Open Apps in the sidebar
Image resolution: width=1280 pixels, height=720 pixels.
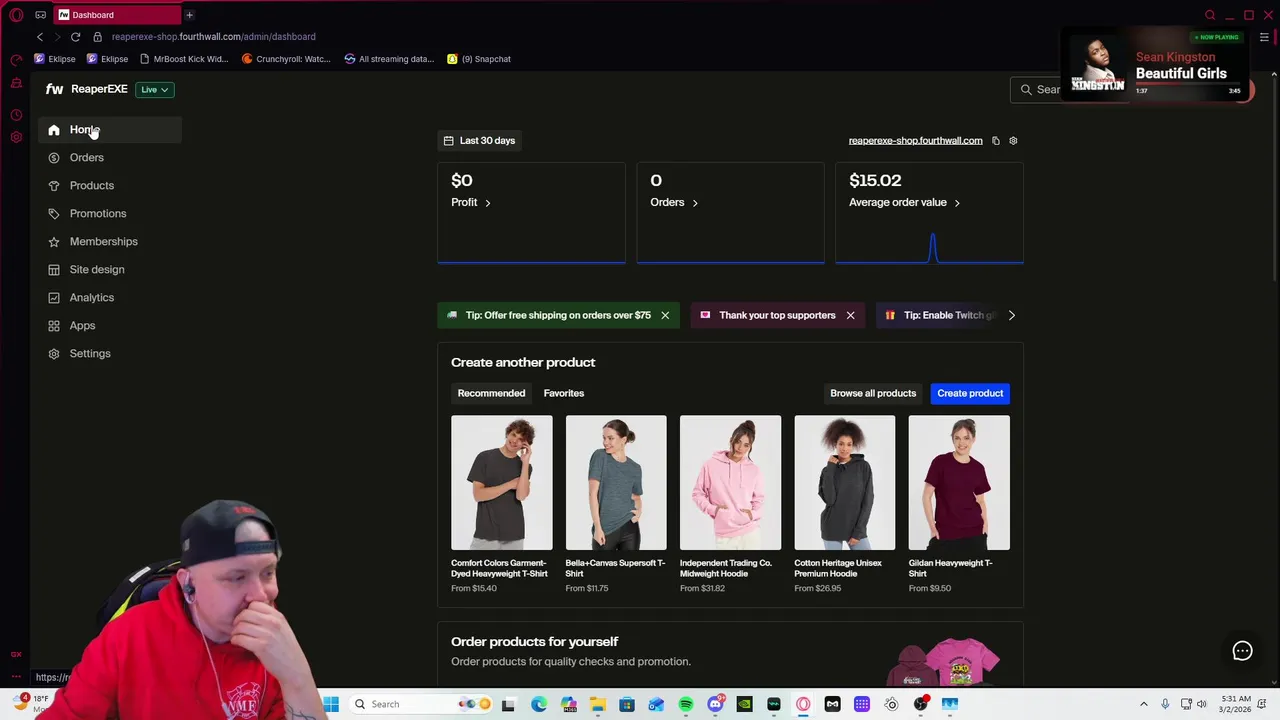[82, 325]
